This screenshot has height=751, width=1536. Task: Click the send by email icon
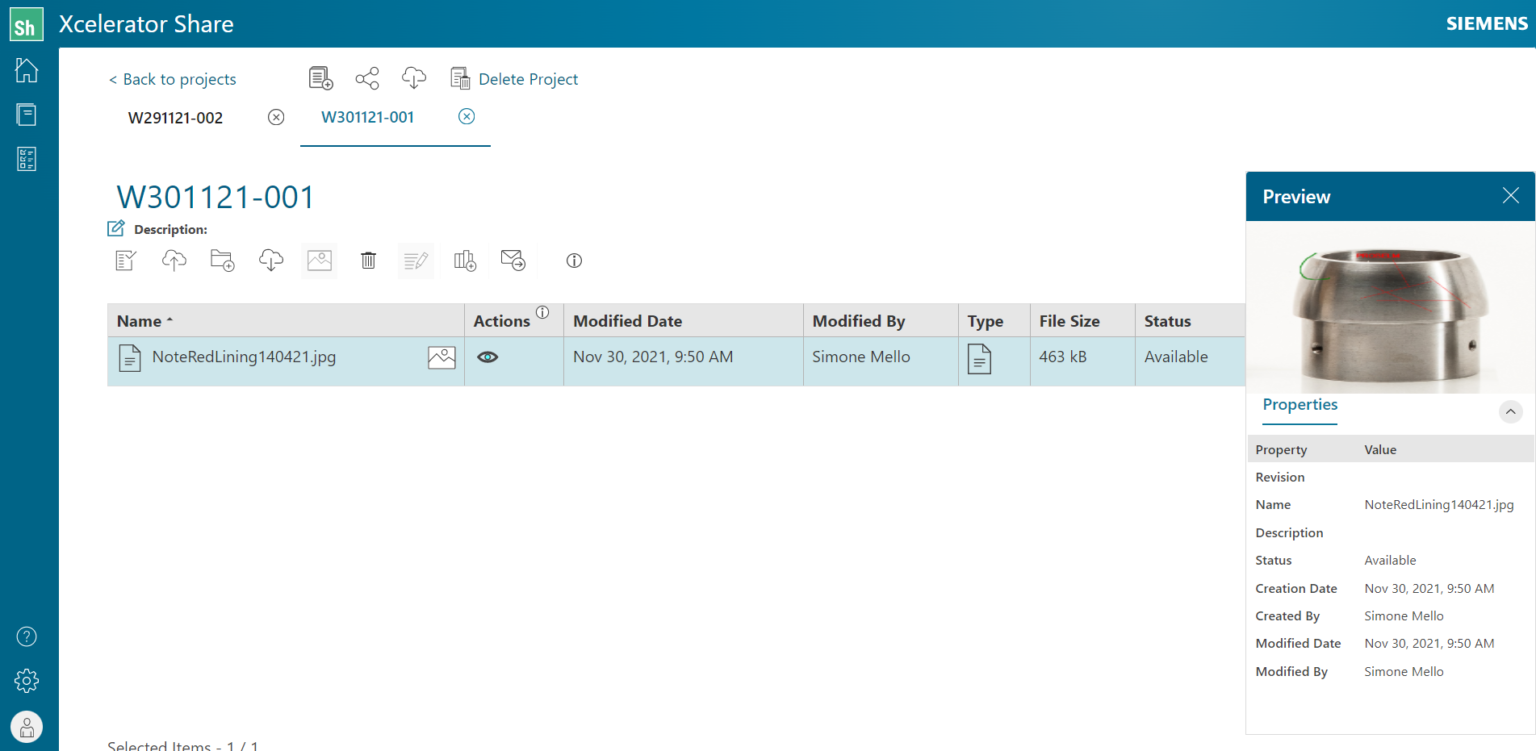click(513, 260)
